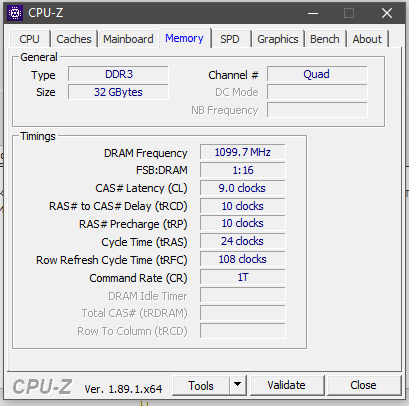The width and height of the screenshot is (409, 406).
Task: Go to the SPD tab
Action: coord(230,39)
